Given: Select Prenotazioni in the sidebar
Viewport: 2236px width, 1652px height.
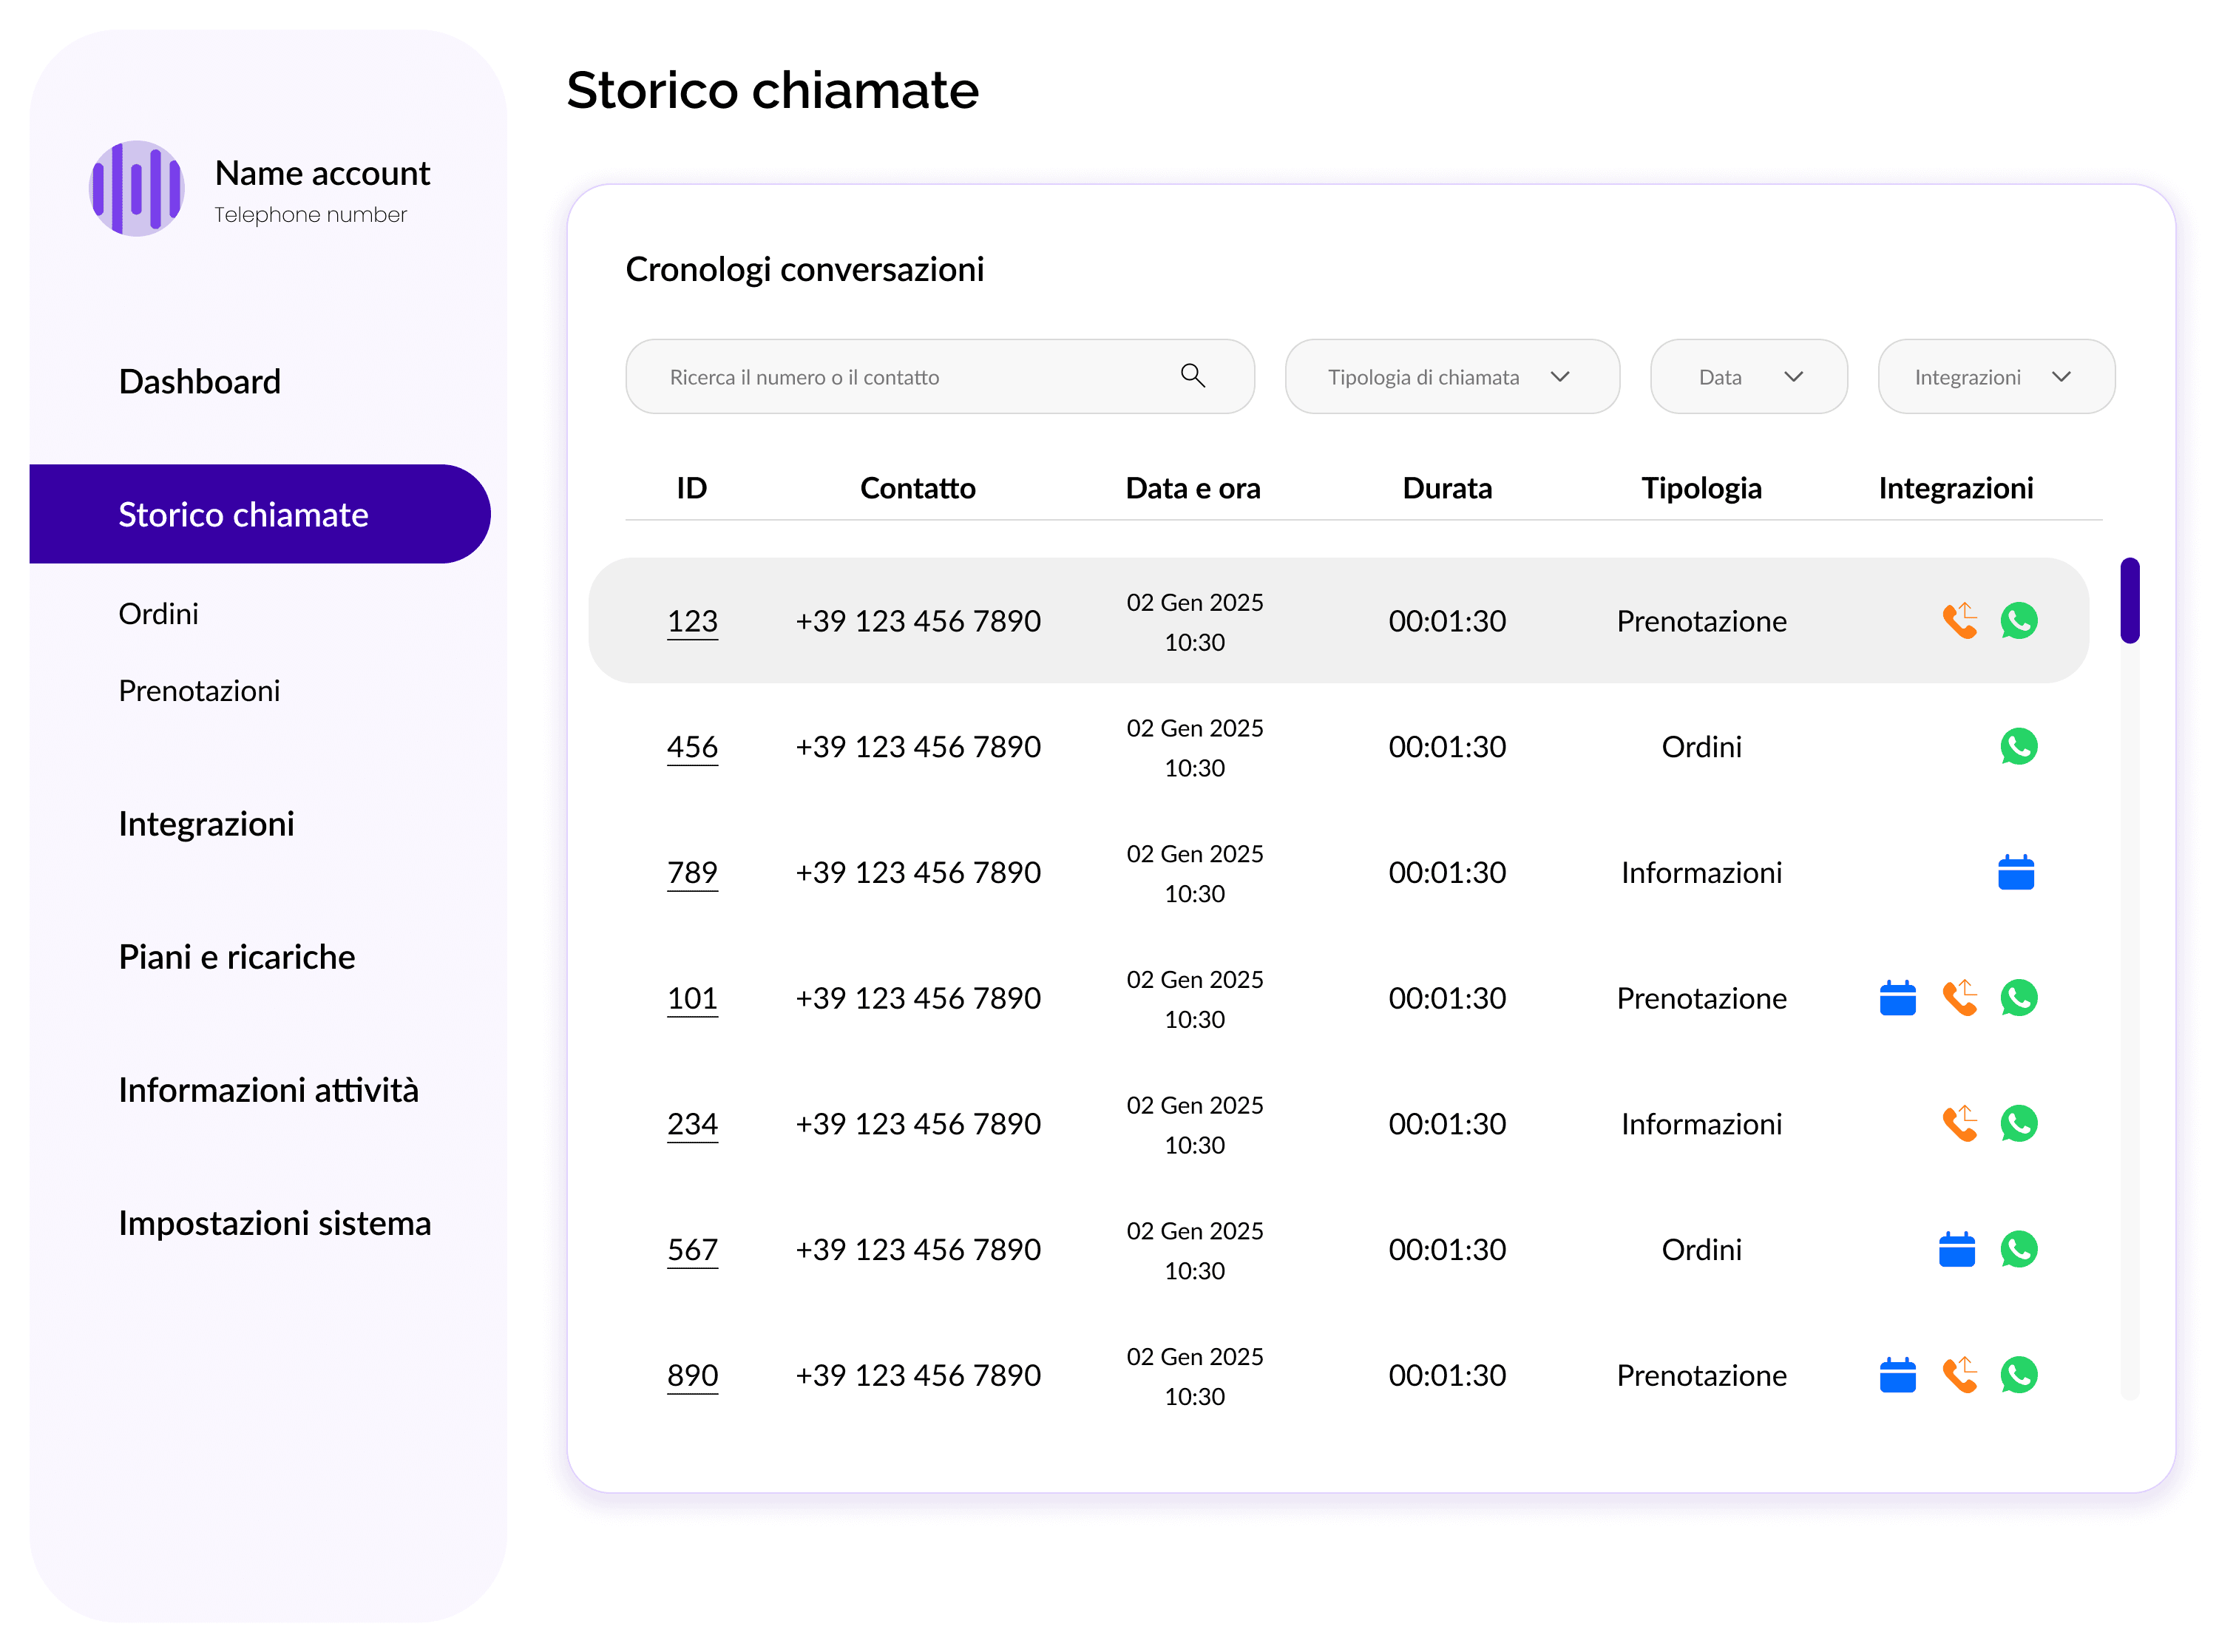Looking at the screenshot, I should point(198,690).
